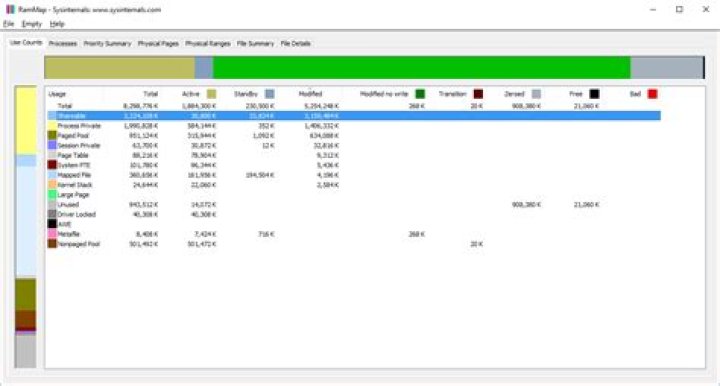
Task: Select the Paged Pool row label
Action: [x=73, y=136]
